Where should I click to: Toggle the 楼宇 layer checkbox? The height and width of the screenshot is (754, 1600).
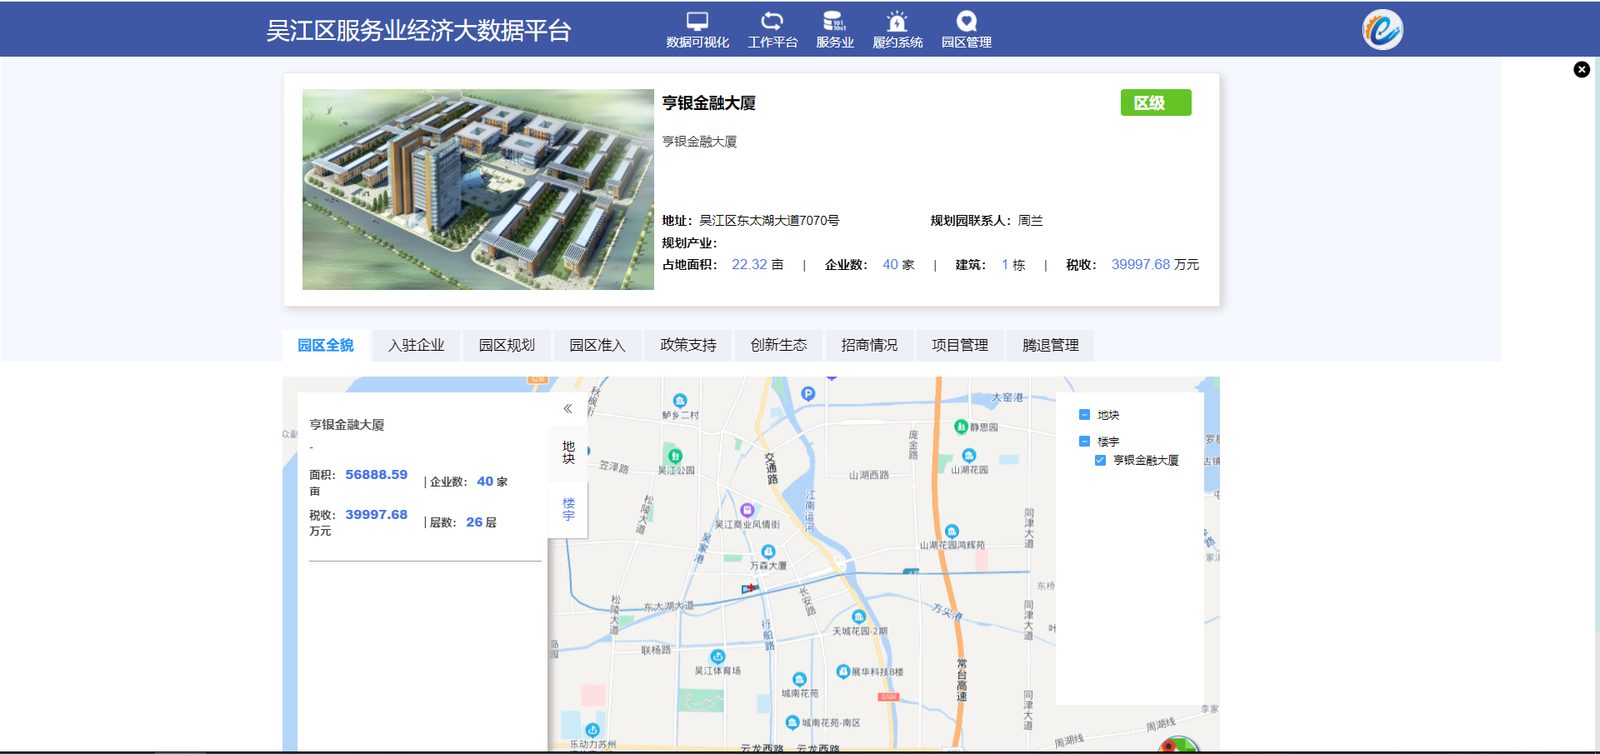click(1084, 441)
